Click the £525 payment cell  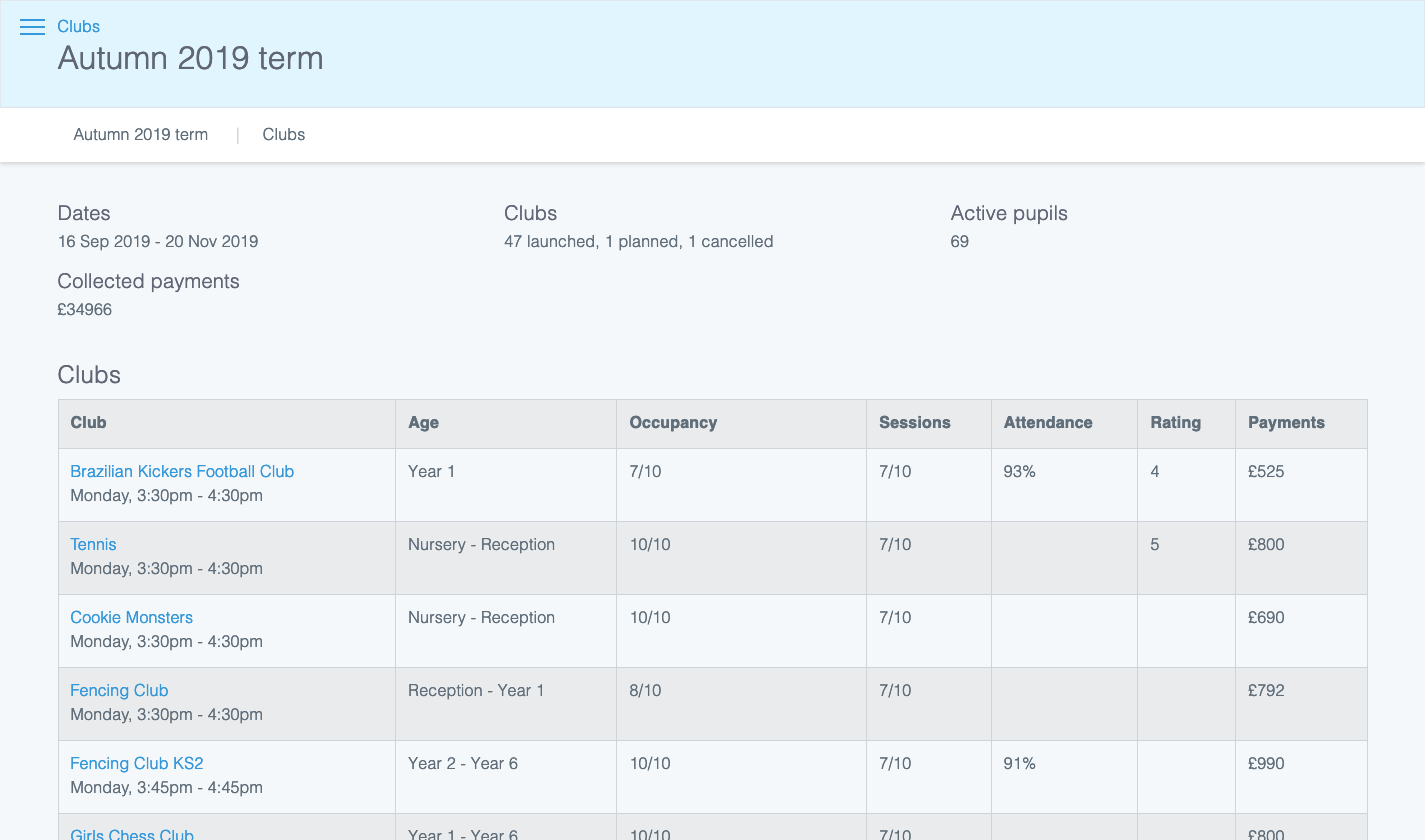(x=1266, y=472)
